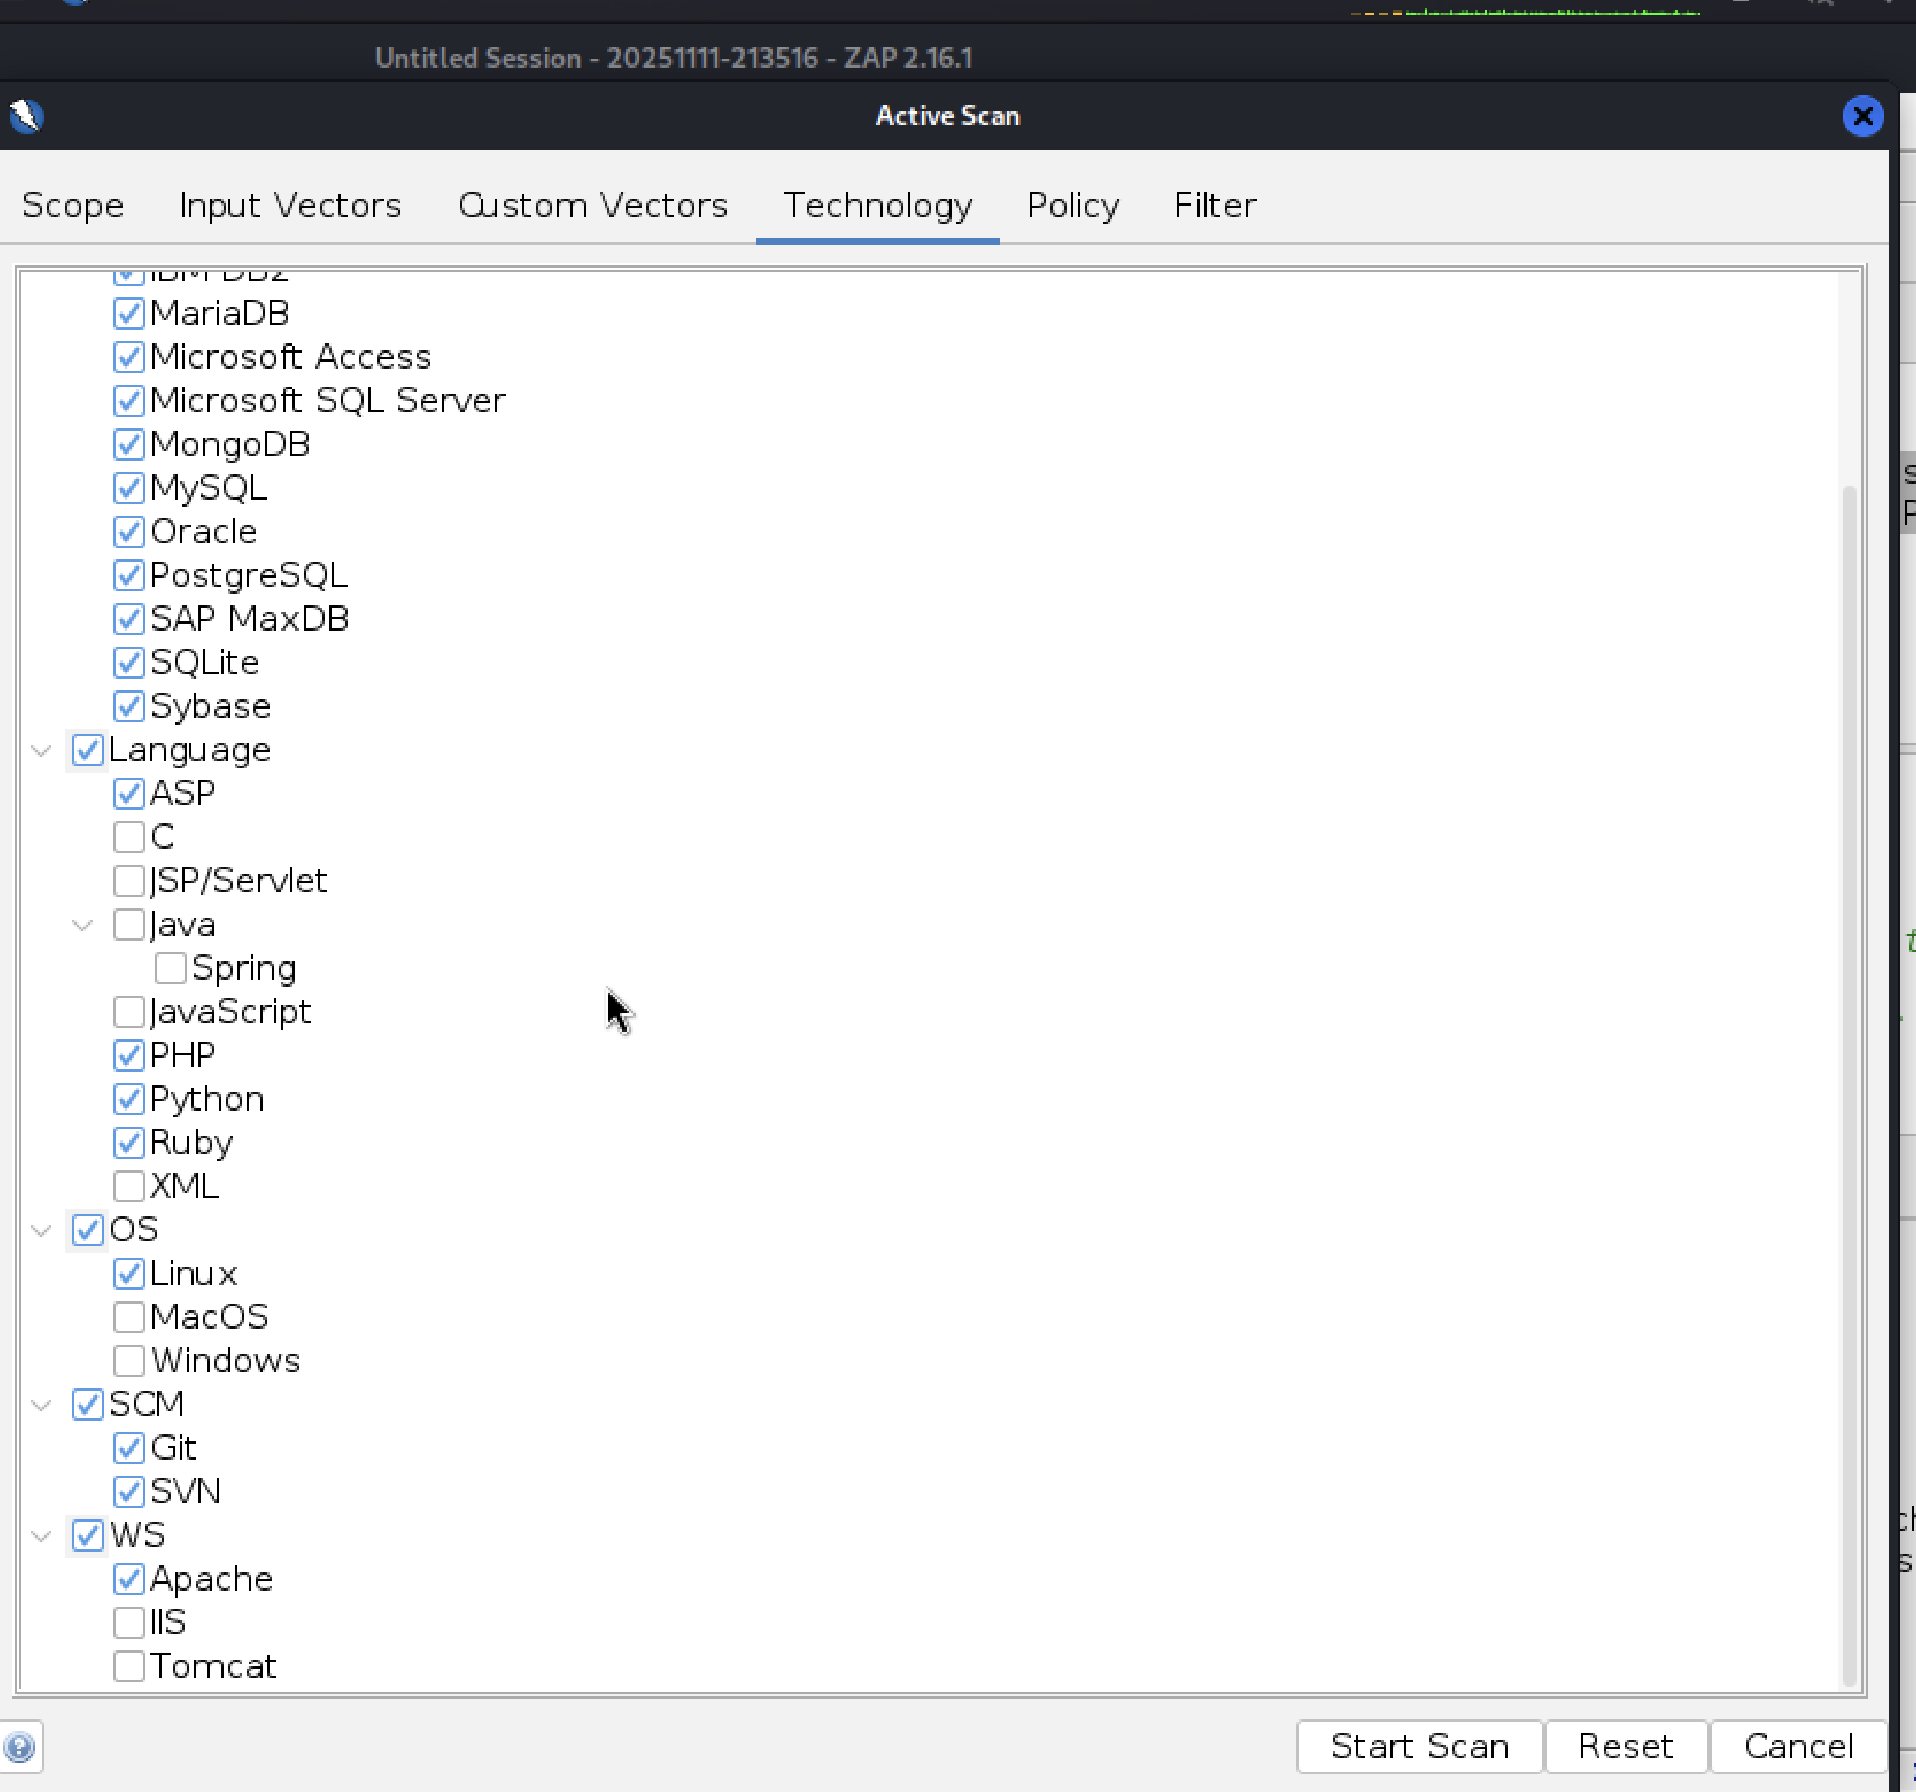Uncheck the SVN checkbox
Screen dimensions: 1916x1792
coord(129,1492)
